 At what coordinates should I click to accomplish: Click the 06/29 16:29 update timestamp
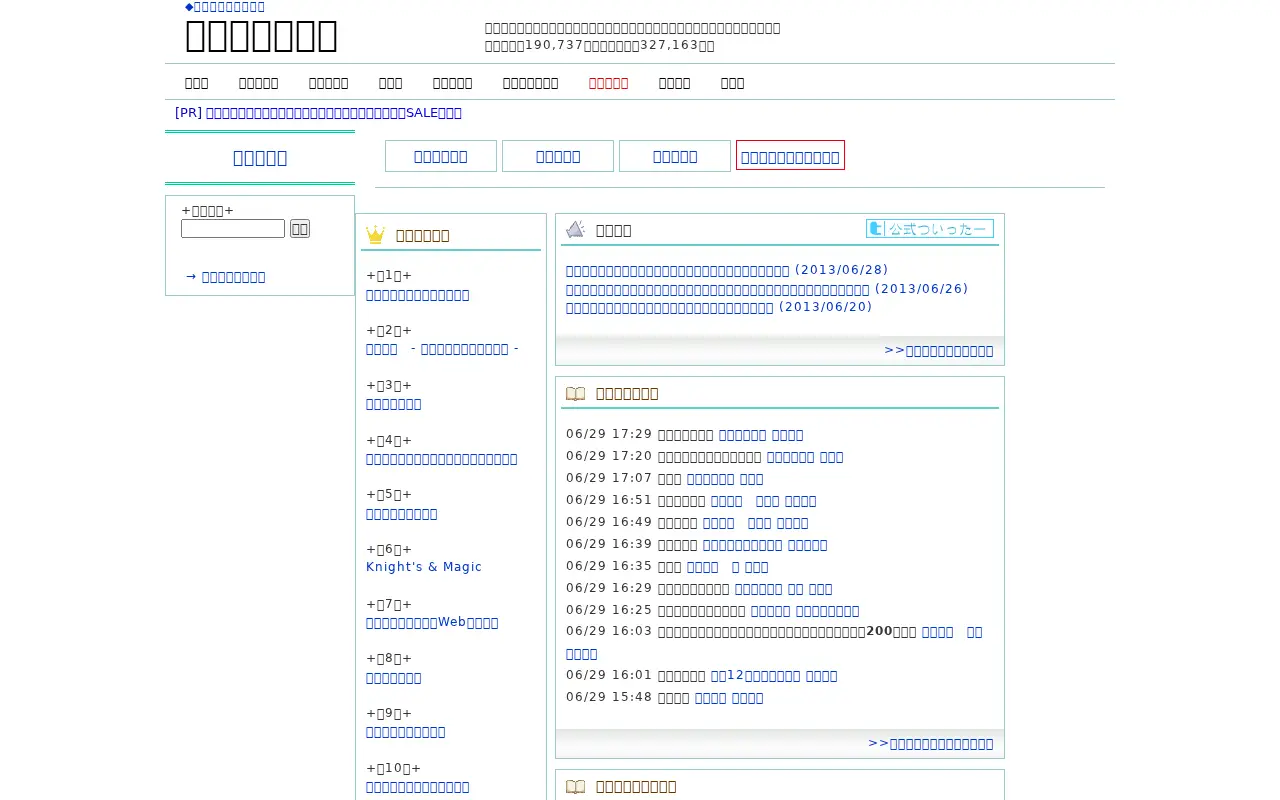(x=609, y=588)
